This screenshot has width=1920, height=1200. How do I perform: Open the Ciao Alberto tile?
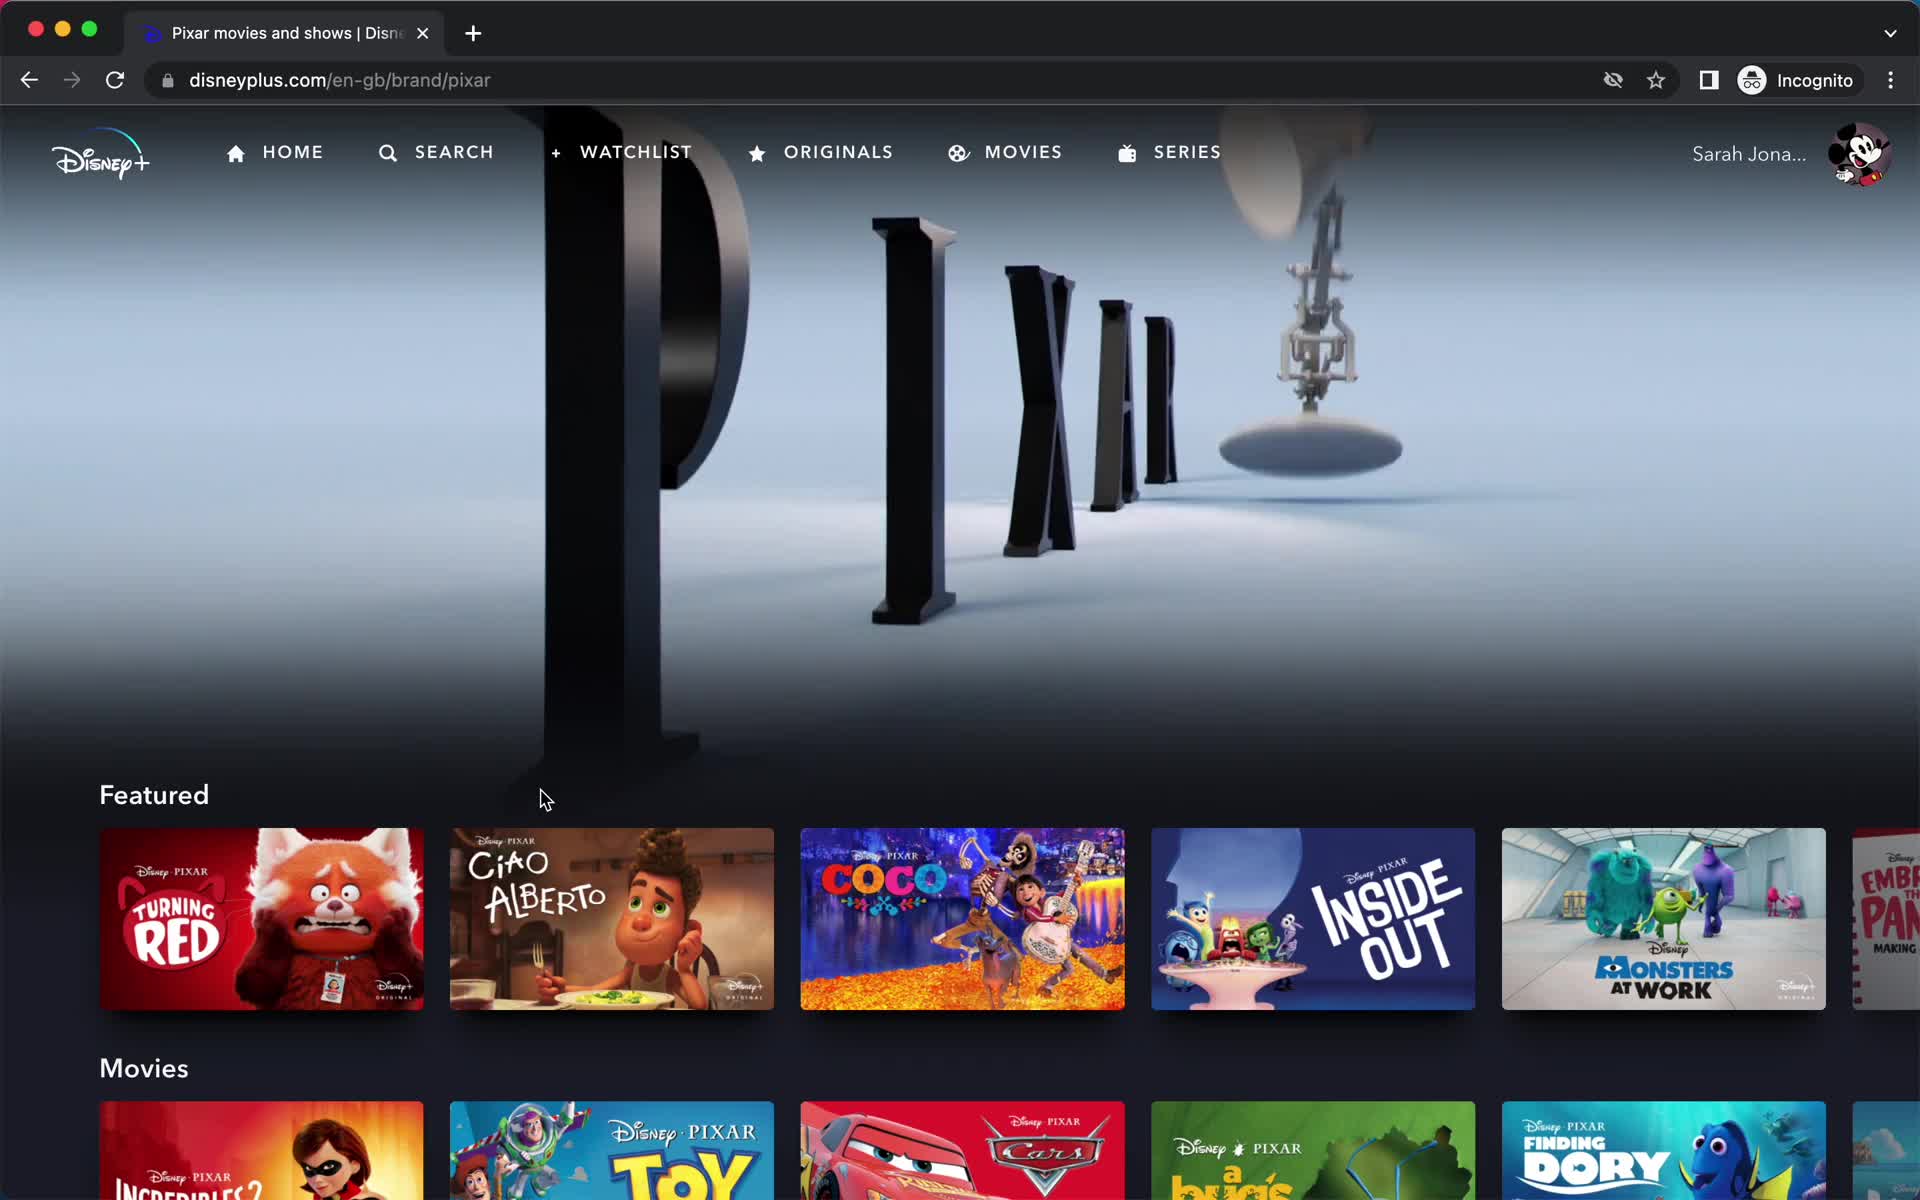tap(612, 918)
